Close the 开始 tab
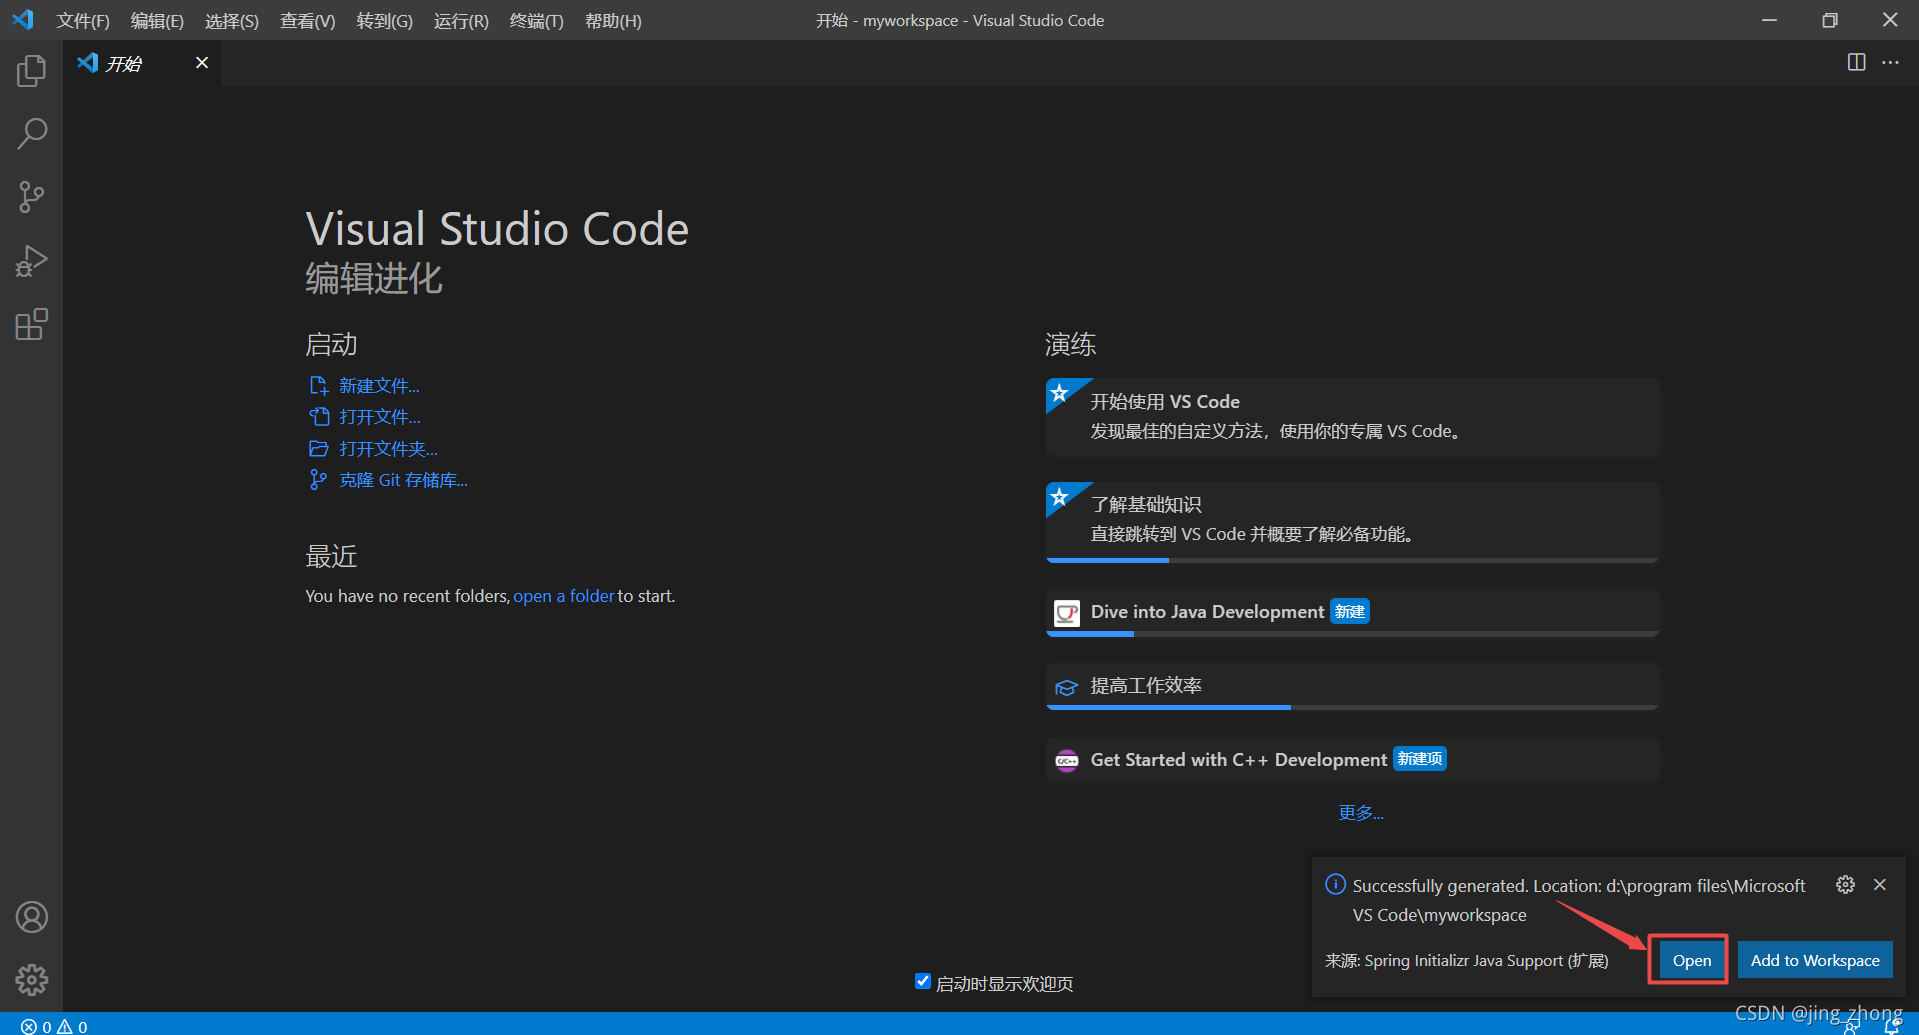The height and width of the screenshot is (1035, 1919). coord(202,63)
